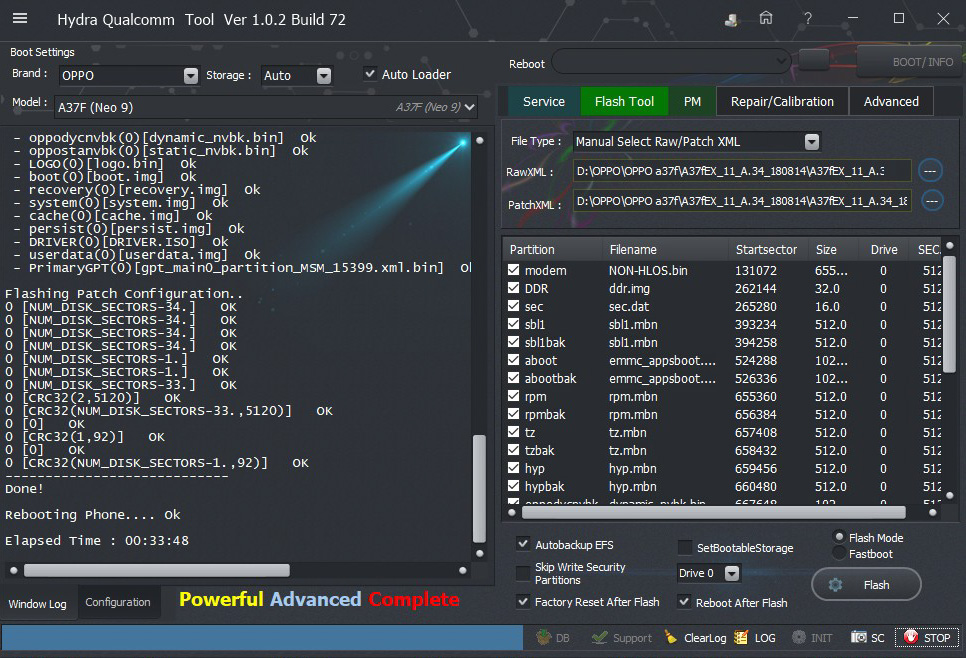This screenshot has width=966, height=658.
Task: Open the Advanced tab
Action: (x=891, y=102)
